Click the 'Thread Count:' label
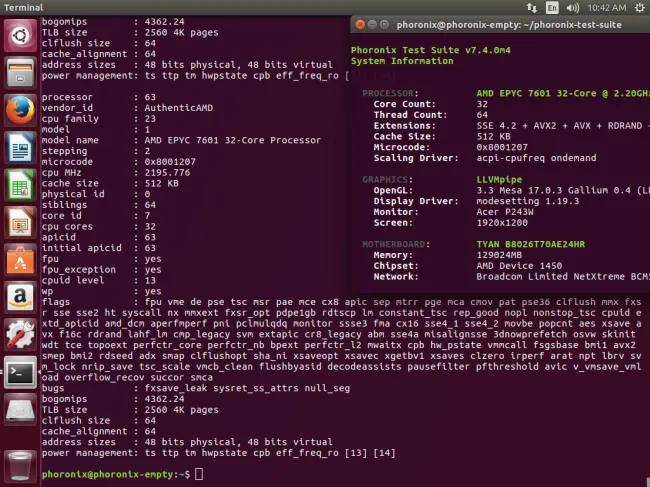Viewport: 650px width, 487px height. [x=410, y=115]
